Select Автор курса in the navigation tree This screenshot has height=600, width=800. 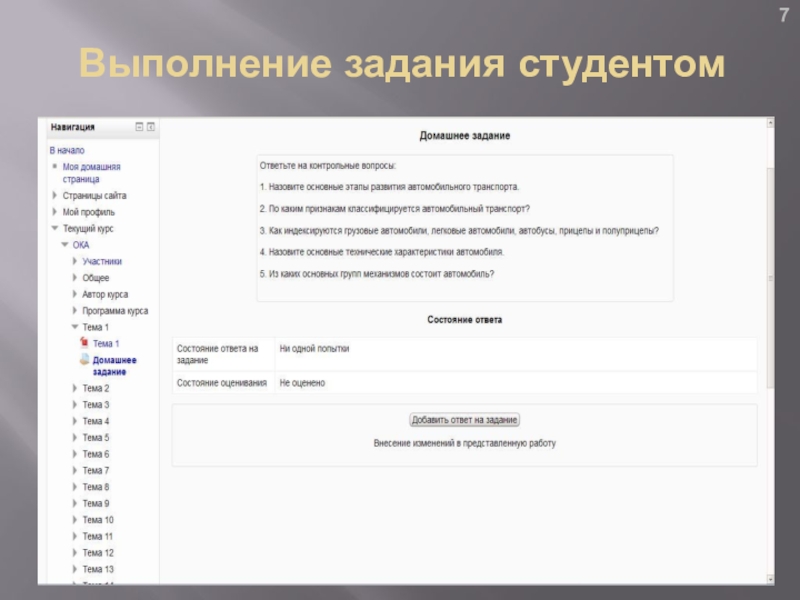pos(105,294)
